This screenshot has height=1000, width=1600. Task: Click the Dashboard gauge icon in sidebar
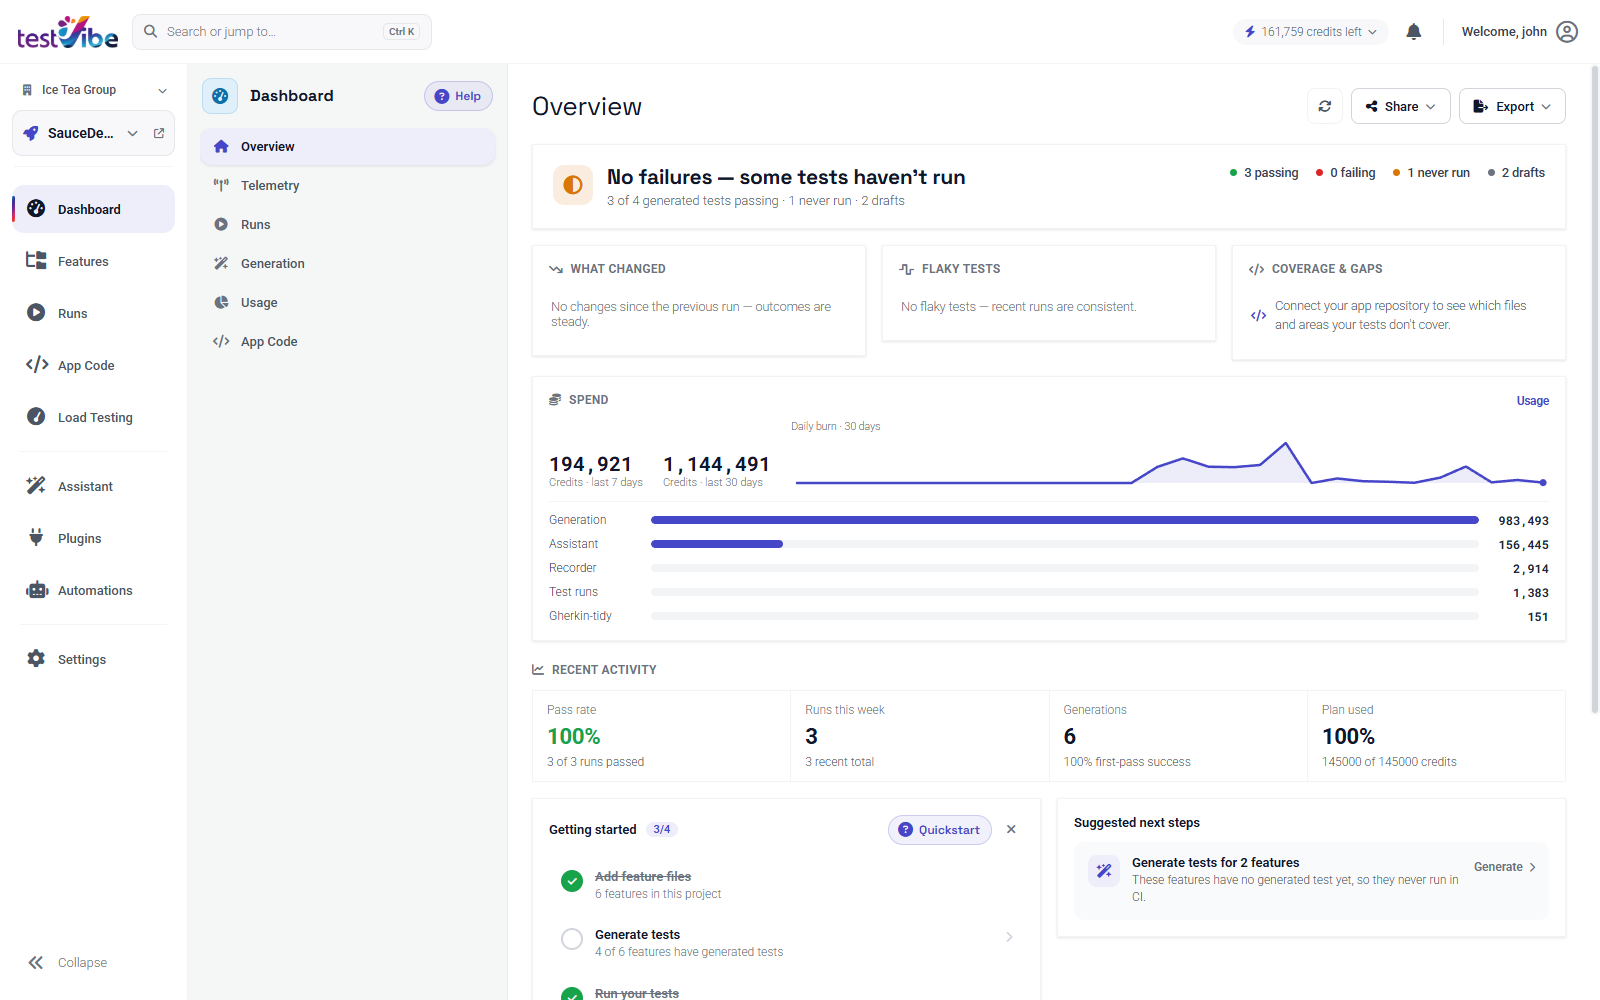coord(36,209)
